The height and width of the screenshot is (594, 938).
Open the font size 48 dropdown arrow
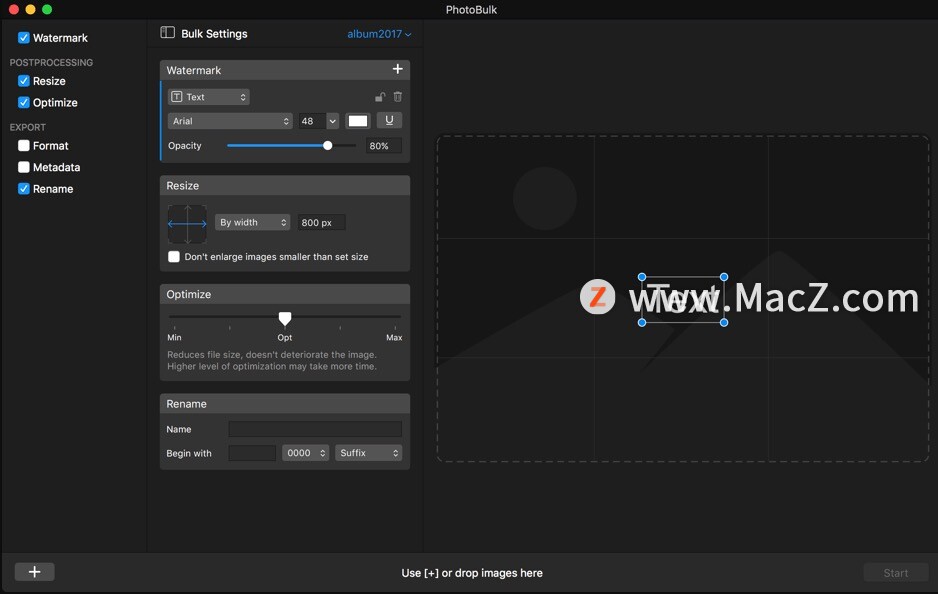click(x=333, y=121)
